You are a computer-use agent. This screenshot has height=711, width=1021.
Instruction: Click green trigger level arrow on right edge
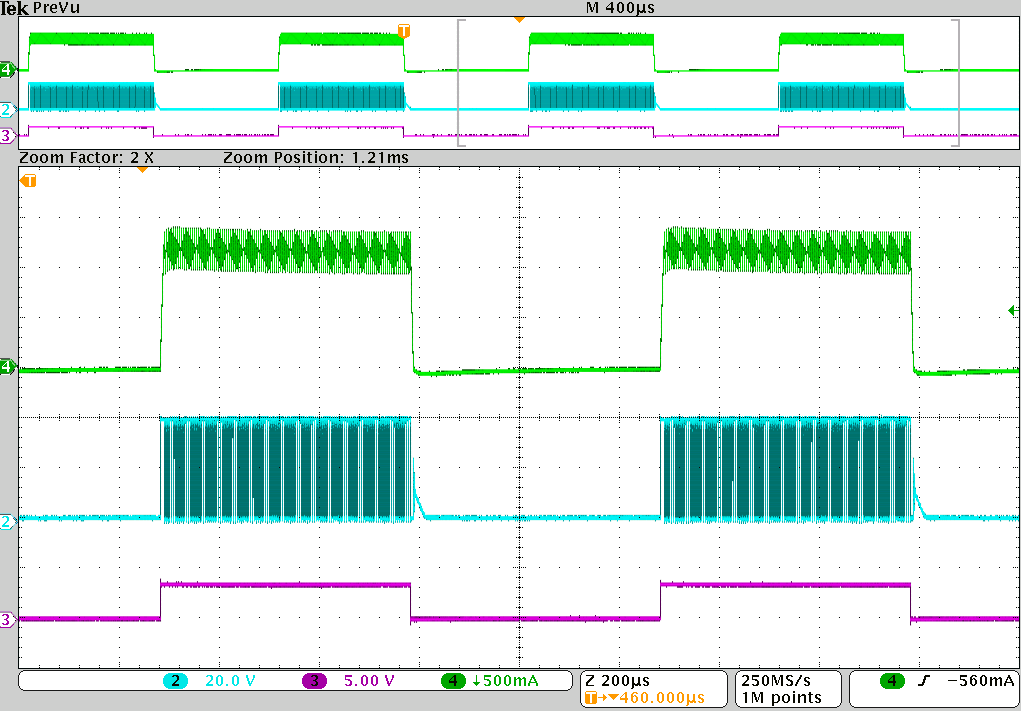tap(1013, 311)
